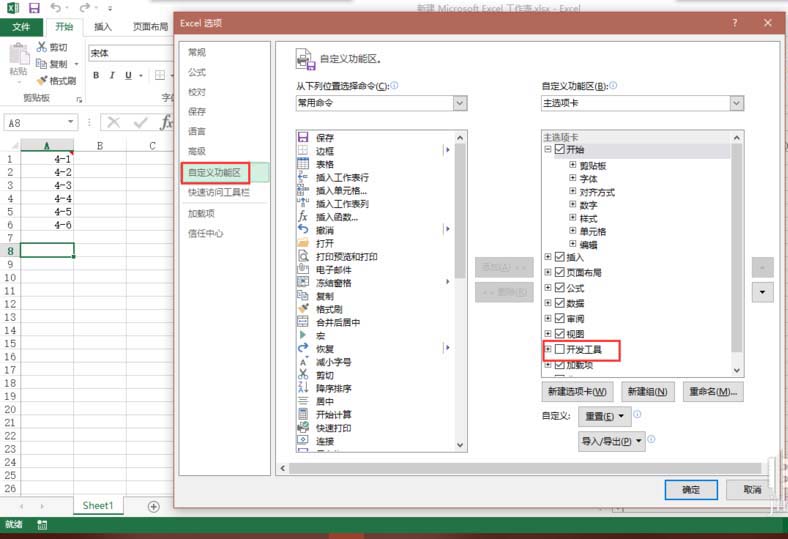Click the Cancel X icon in the formula bar
Screen dimensions: 788x539
point(114,122)
